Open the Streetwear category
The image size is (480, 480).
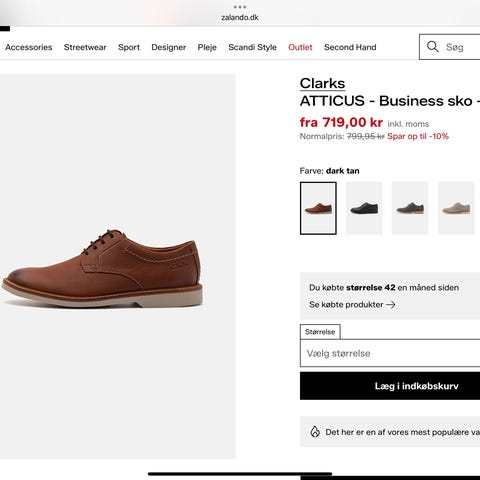(x=85, y=47)
